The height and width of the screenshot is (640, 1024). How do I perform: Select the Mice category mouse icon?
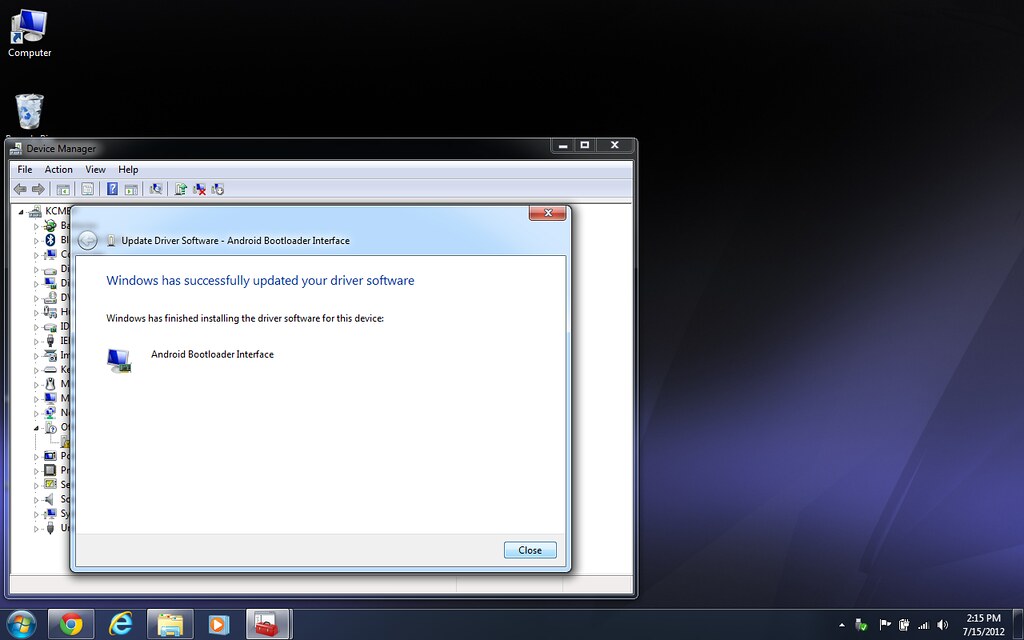[x=50, y=383]
